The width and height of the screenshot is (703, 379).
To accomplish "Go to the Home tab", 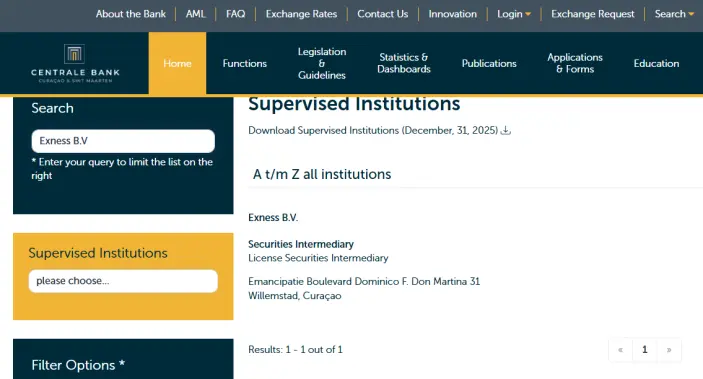I will click(178, 63).
